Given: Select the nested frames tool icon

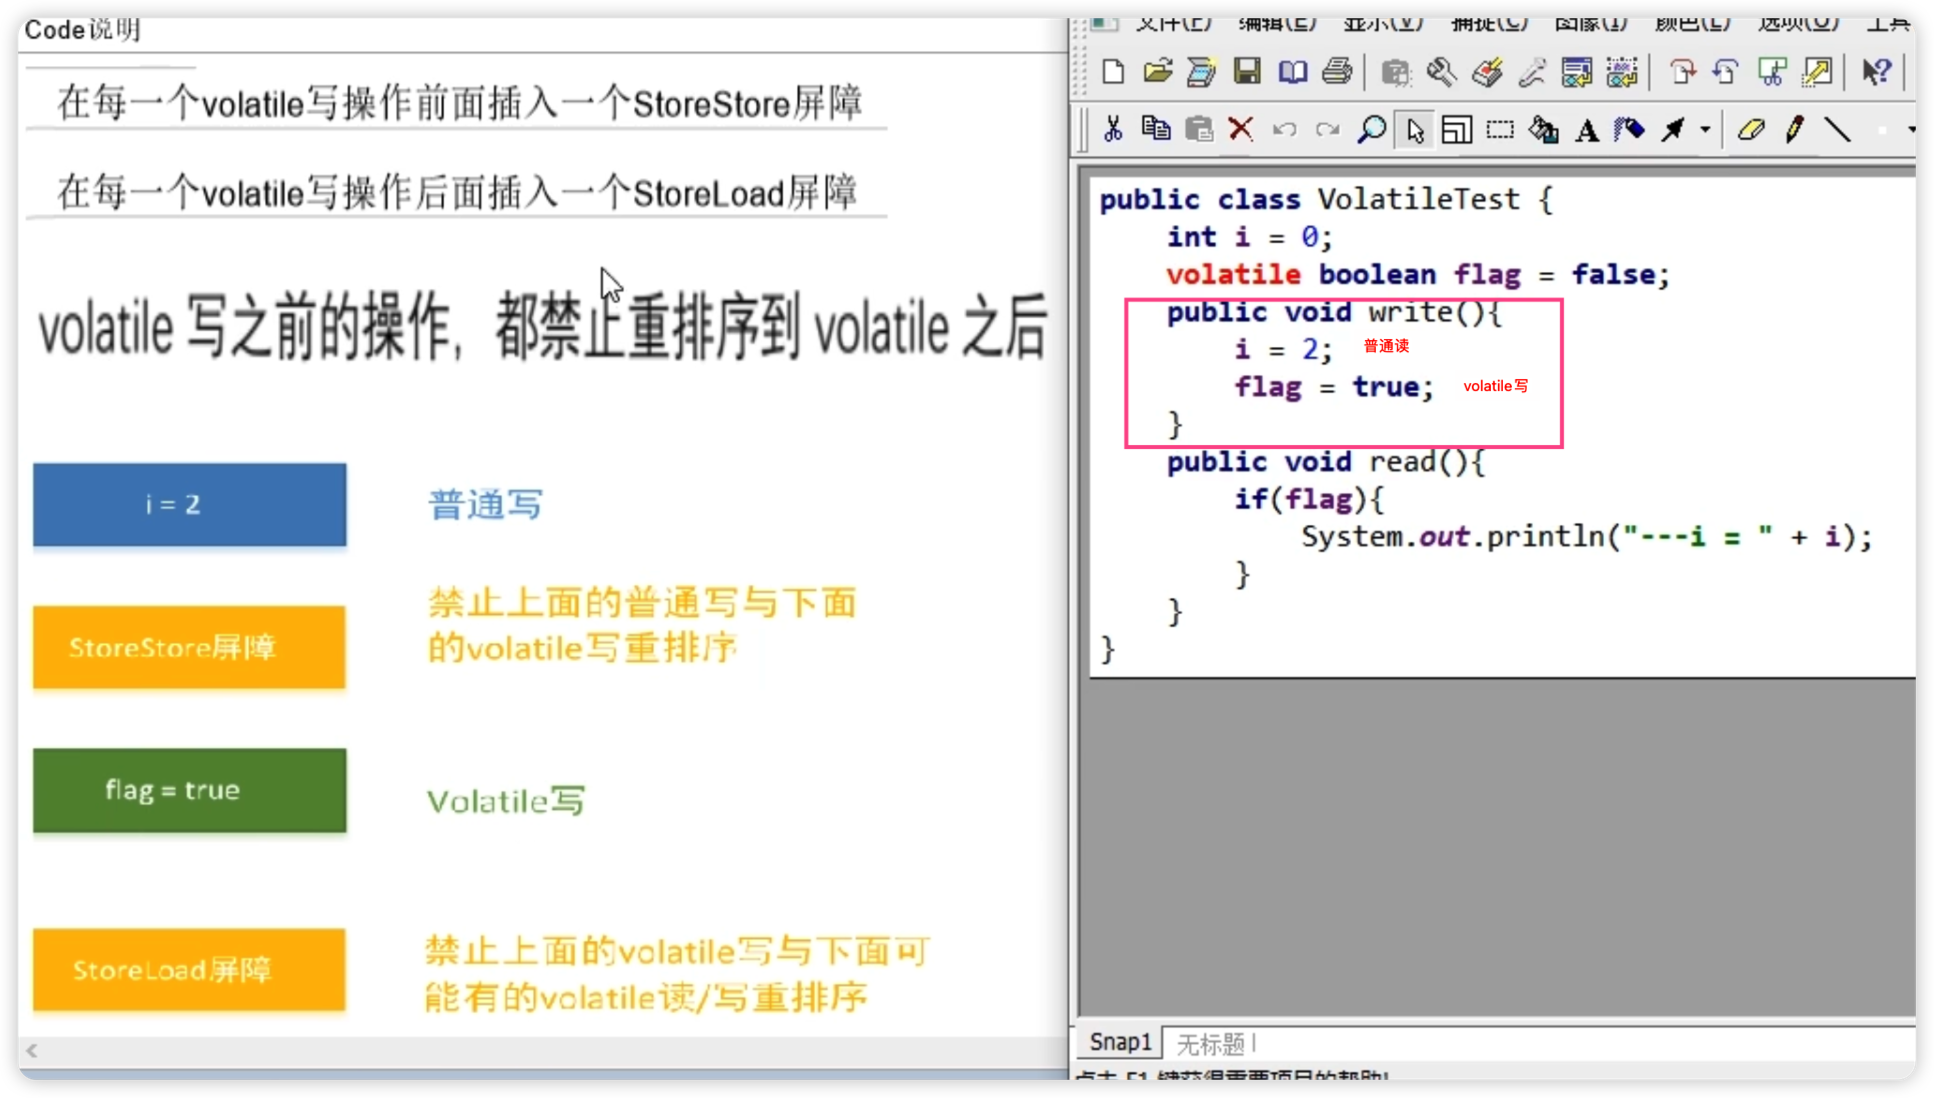Looking at the screenshot, I should pyautogui.click(x=1457, y=130).
